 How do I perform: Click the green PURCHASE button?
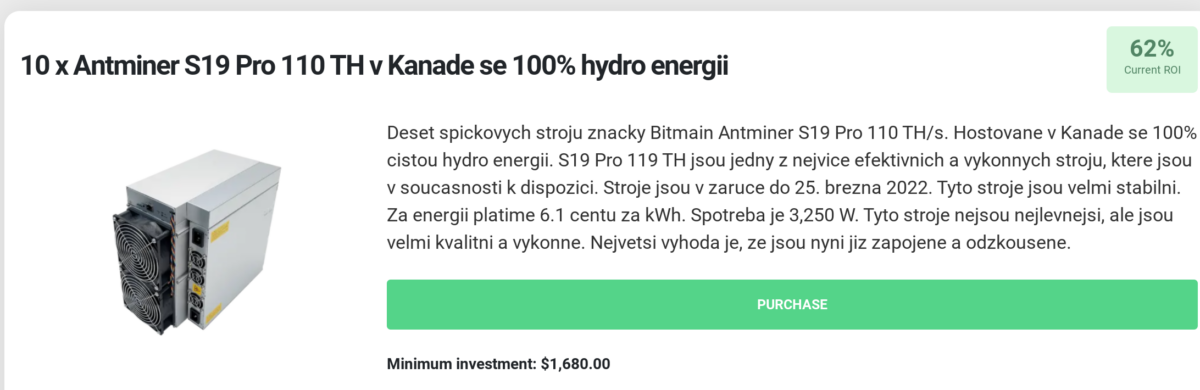click(791, 304)
